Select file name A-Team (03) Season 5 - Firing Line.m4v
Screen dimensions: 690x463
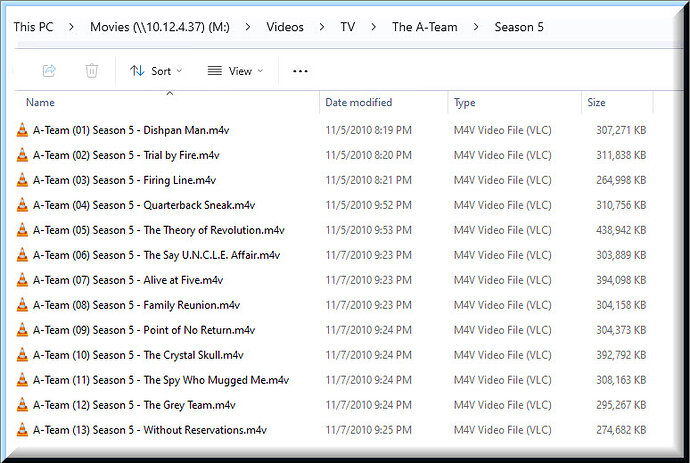click(x=125, y=180)
